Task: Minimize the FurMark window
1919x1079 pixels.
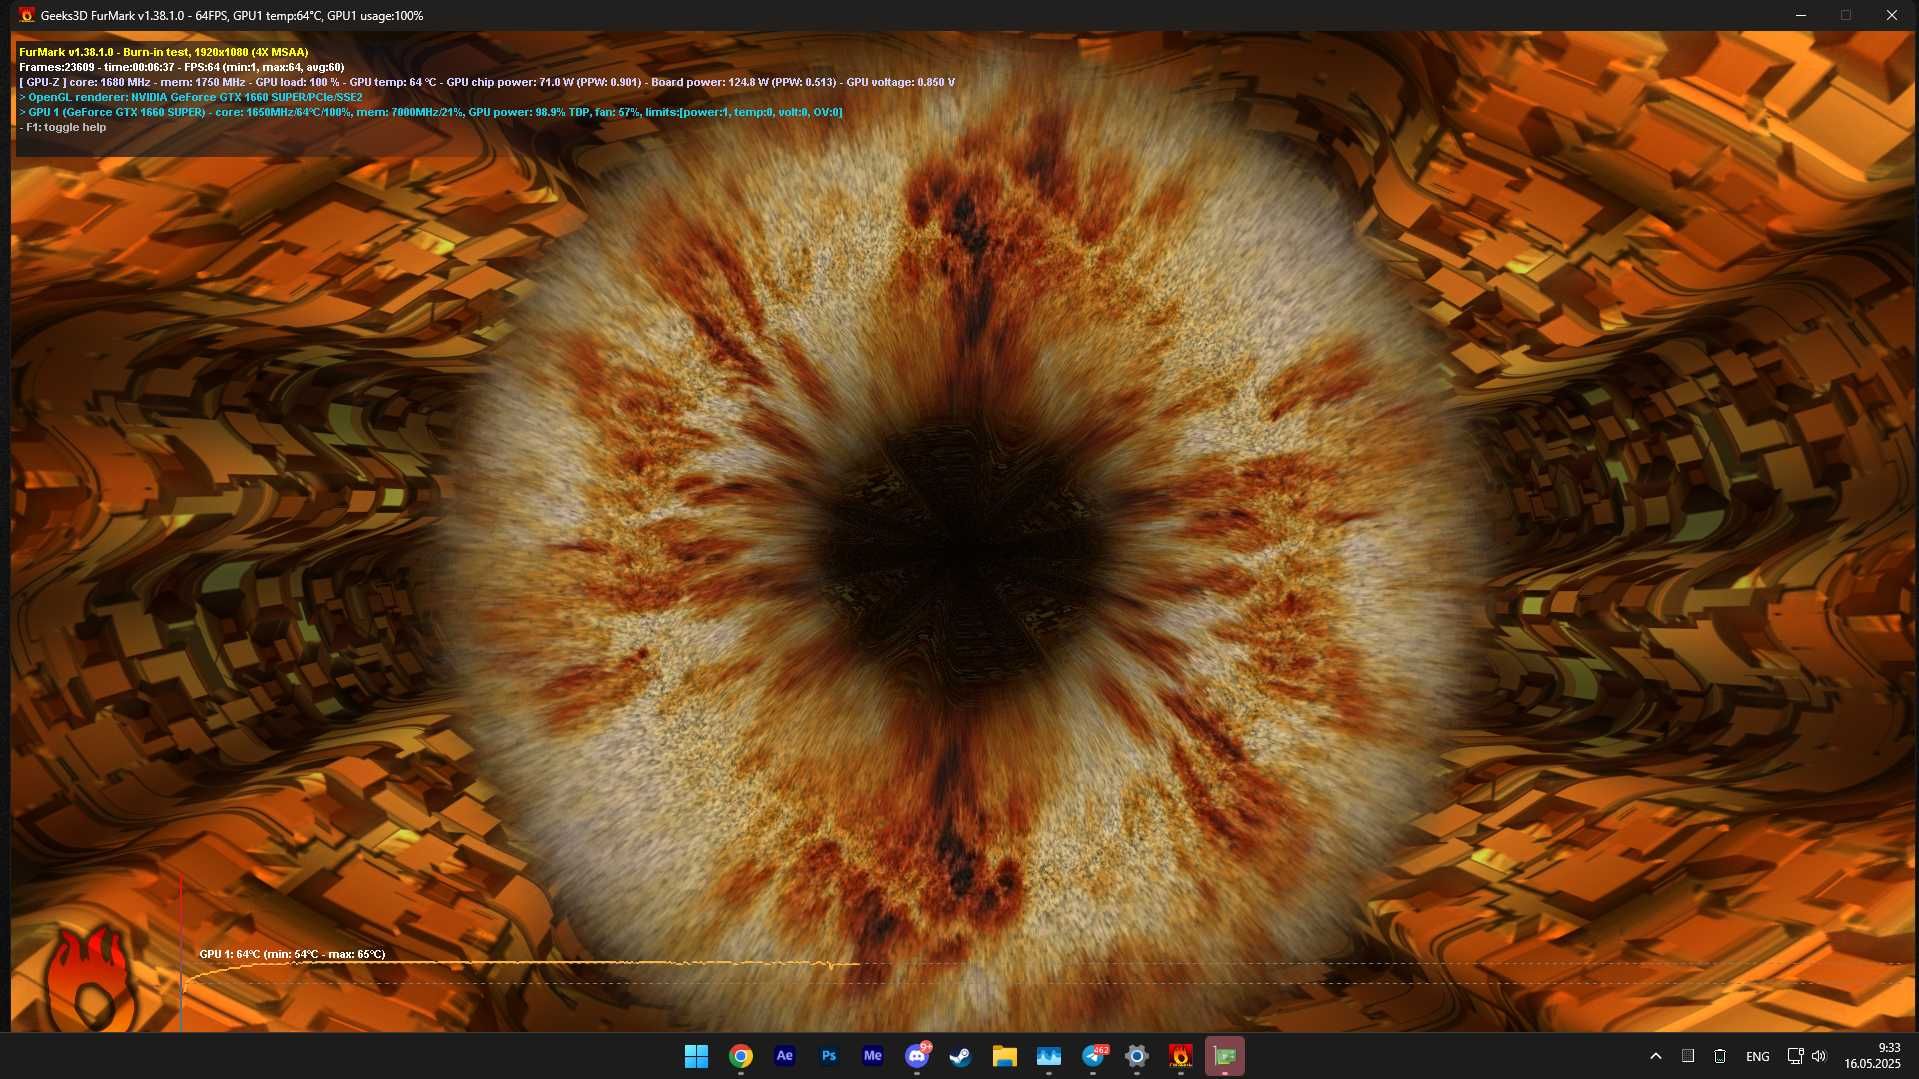Action: (x=1800, y=15)
